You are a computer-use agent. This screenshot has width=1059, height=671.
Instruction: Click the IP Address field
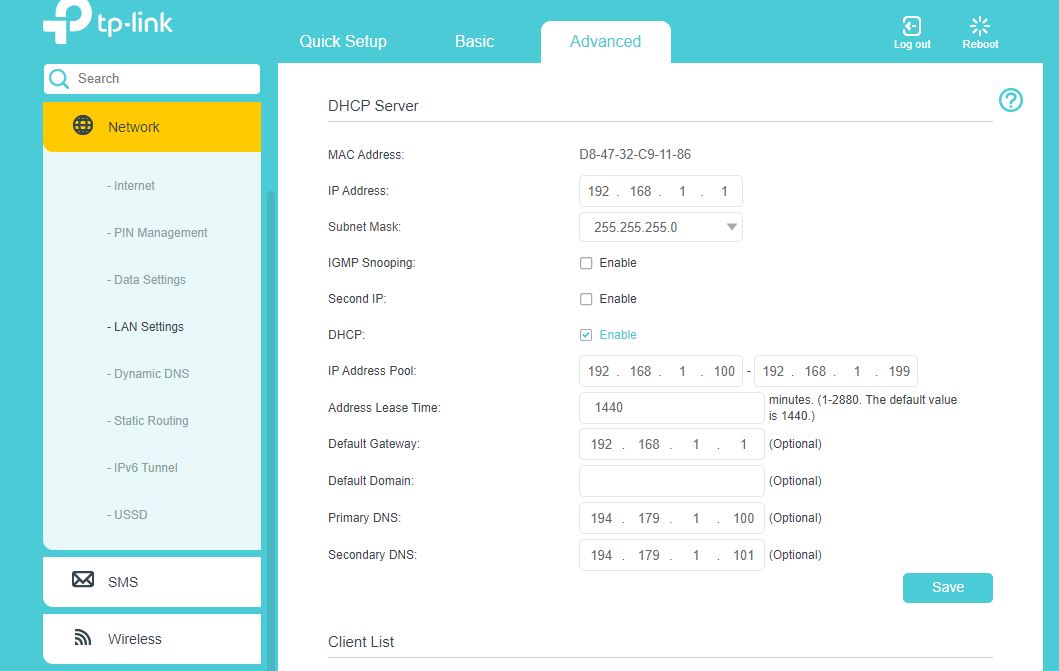[661, 191]
